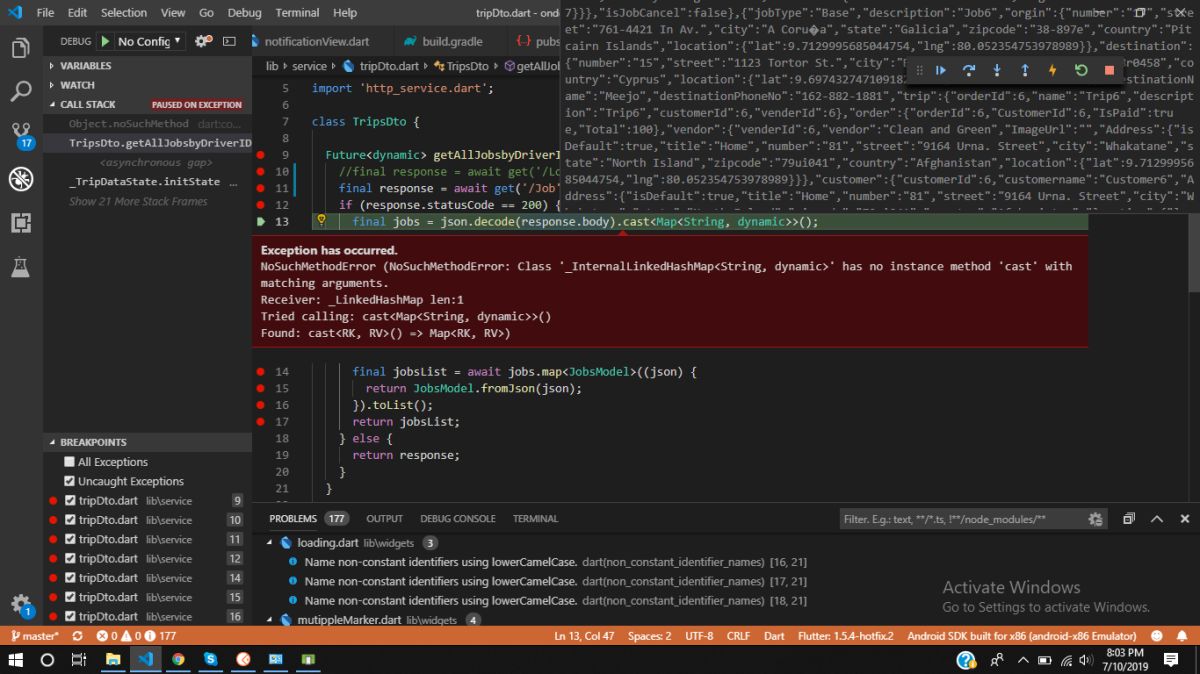Open the feedback smiley in status bar
The width and height of the screenshot is (1200, 674).
[1157, 636]
